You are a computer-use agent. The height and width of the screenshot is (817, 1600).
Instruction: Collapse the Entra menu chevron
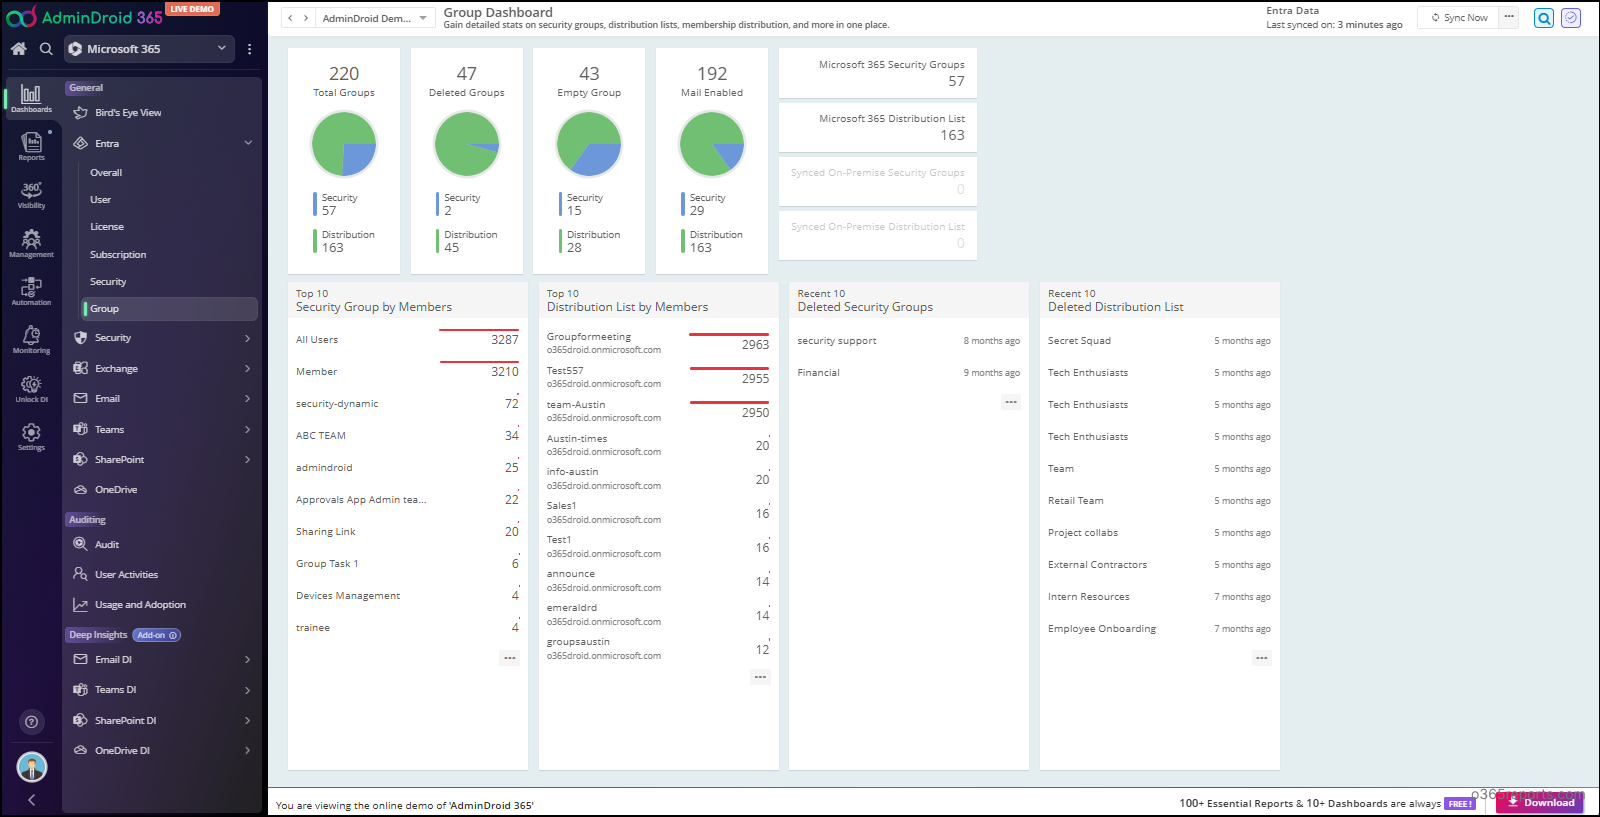click(248, 143)
